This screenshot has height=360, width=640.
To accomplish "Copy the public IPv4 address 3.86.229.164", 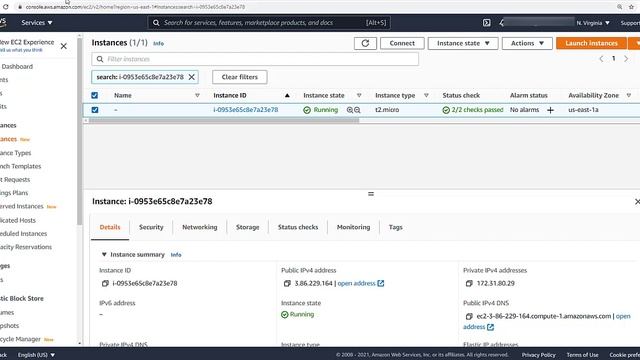I will (287, 283).
